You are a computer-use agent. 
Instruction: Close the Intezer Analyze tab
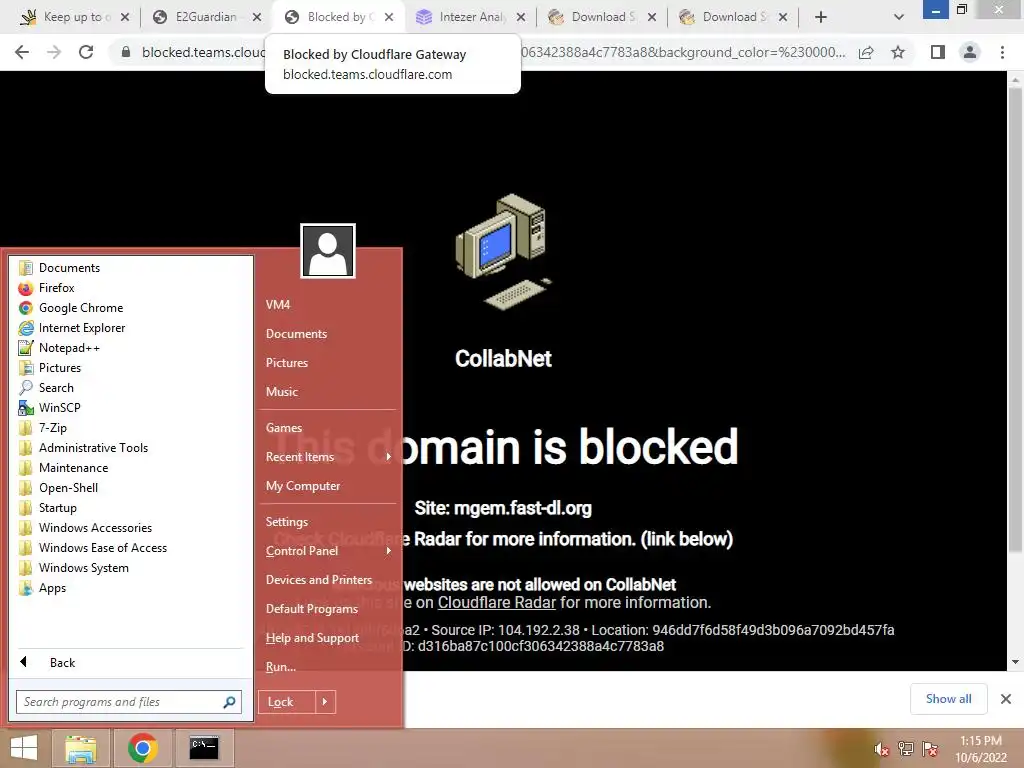(520, 17)
